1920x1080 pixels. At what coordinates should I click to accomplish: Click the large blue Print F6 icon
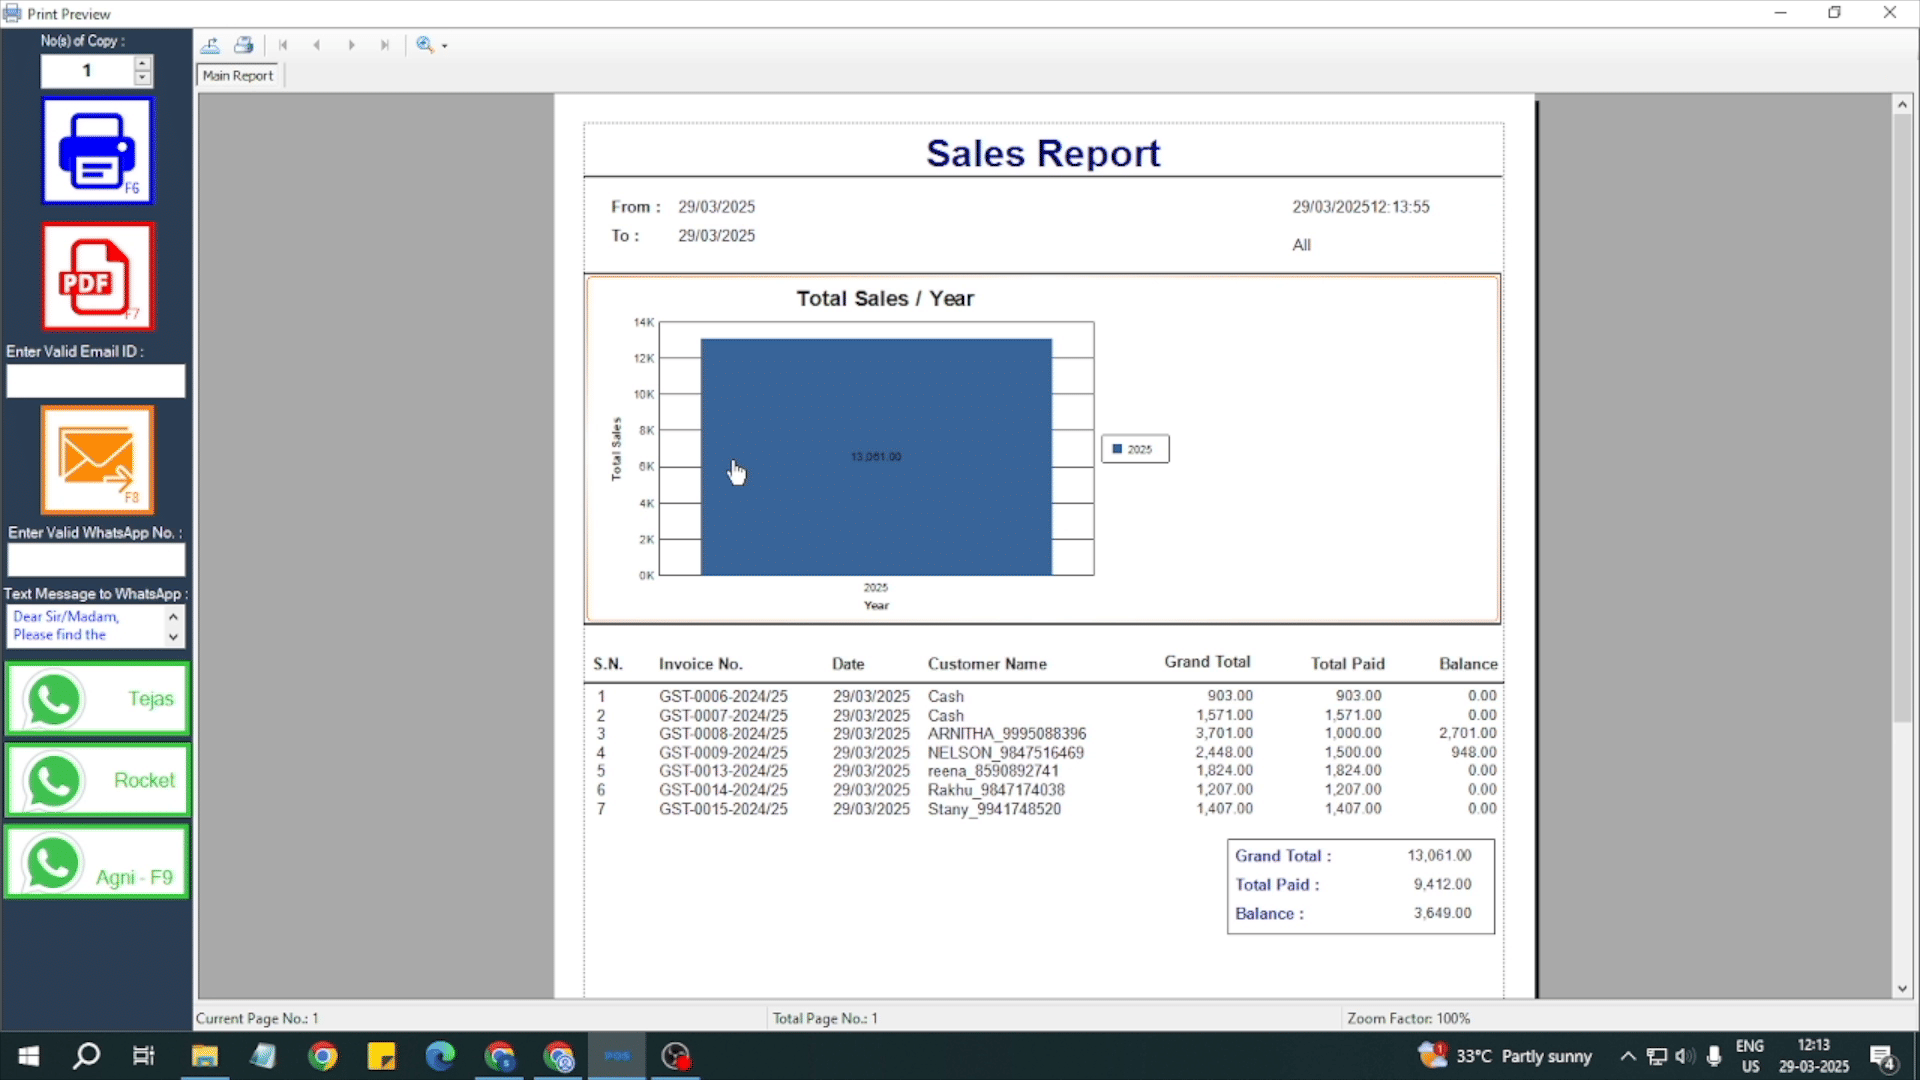click(97, 151)
